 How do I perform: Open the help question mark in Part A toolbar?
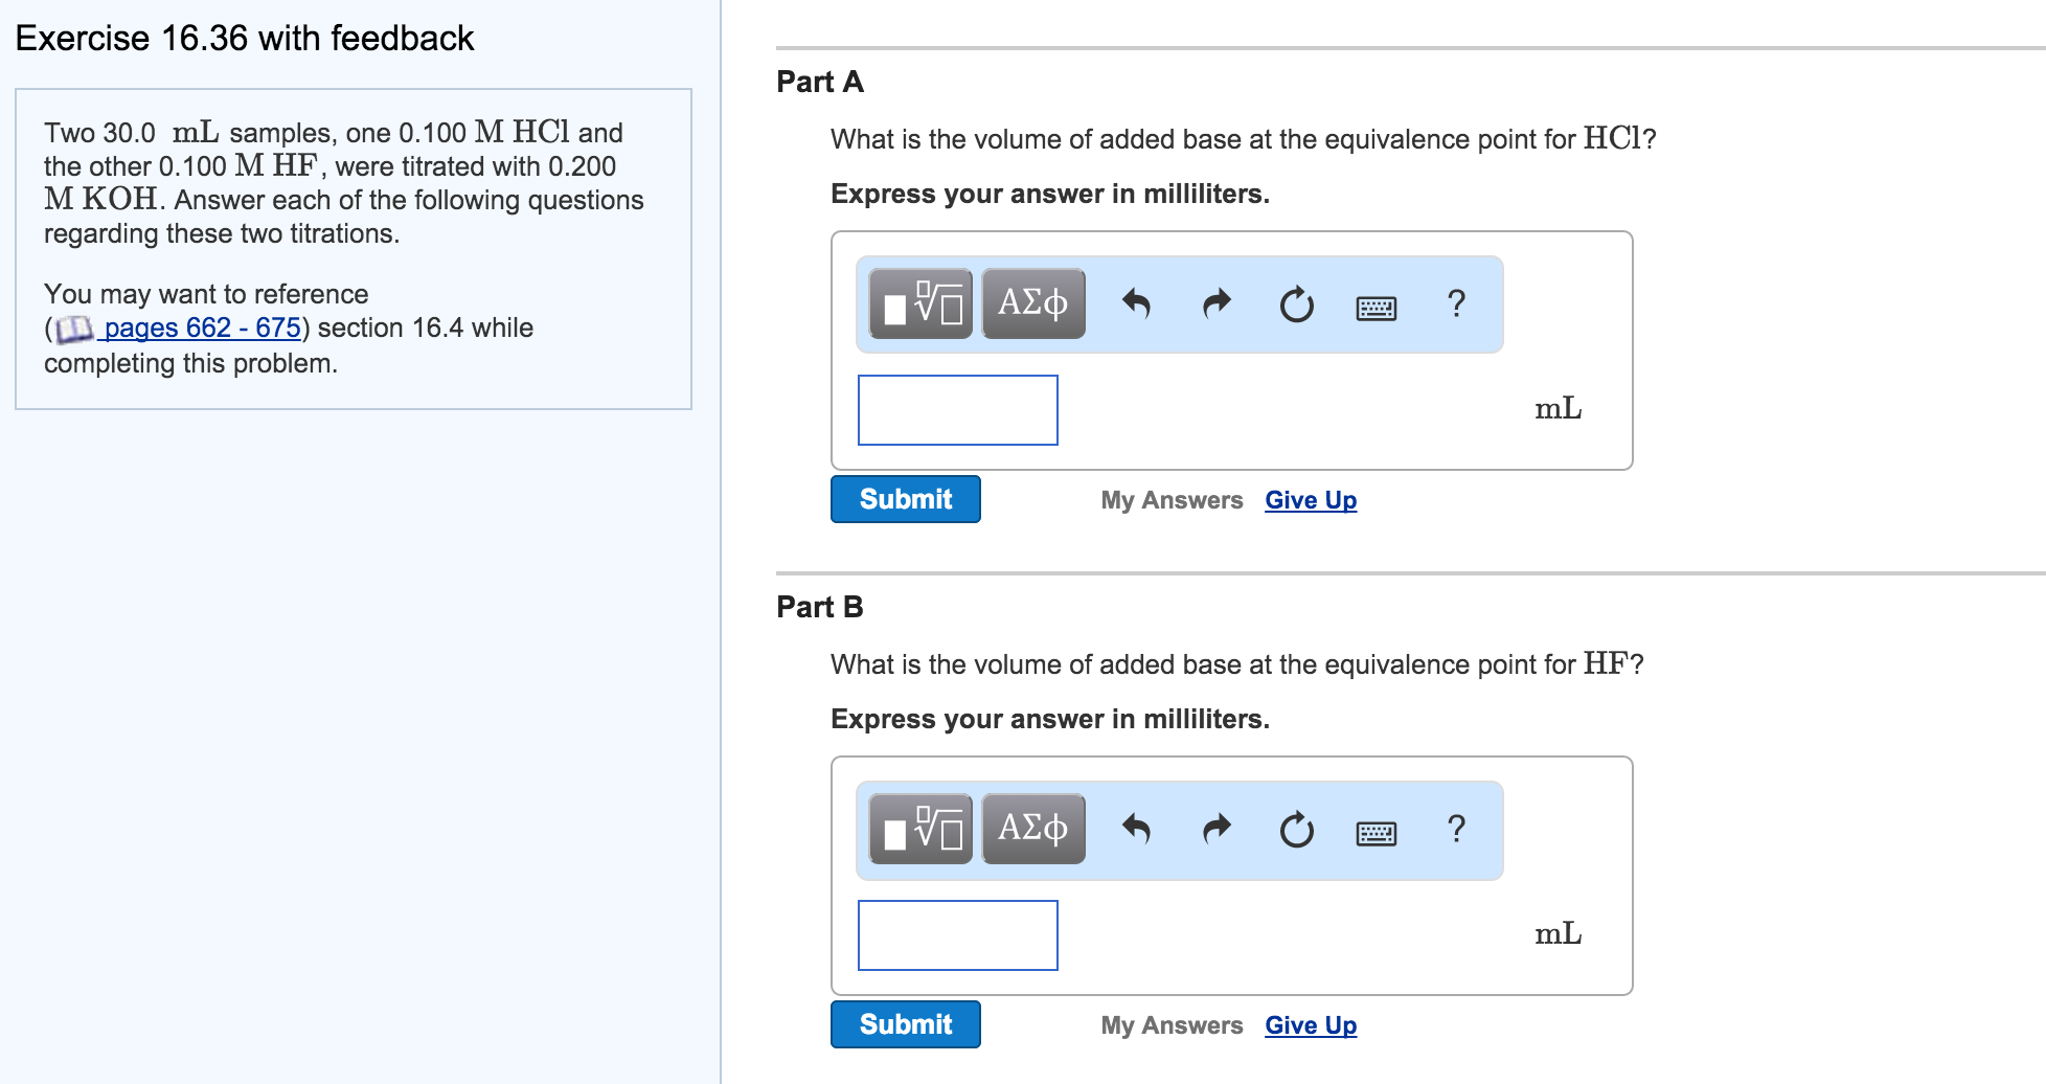click(x=1456, y=302)
